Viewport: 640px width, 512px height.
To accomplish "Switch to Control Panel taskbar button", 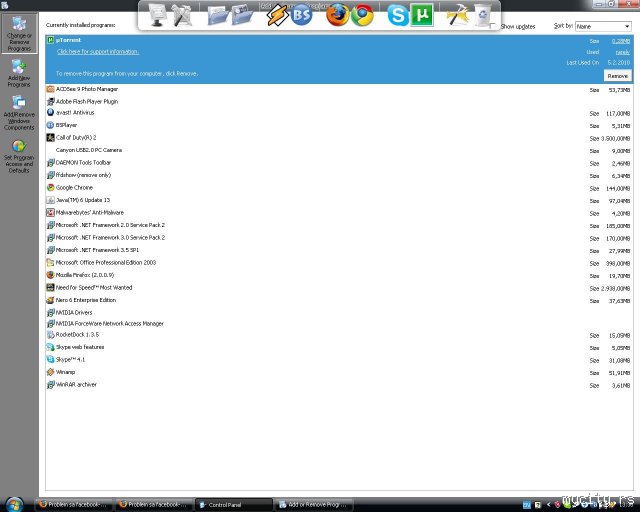I will 234,505.
